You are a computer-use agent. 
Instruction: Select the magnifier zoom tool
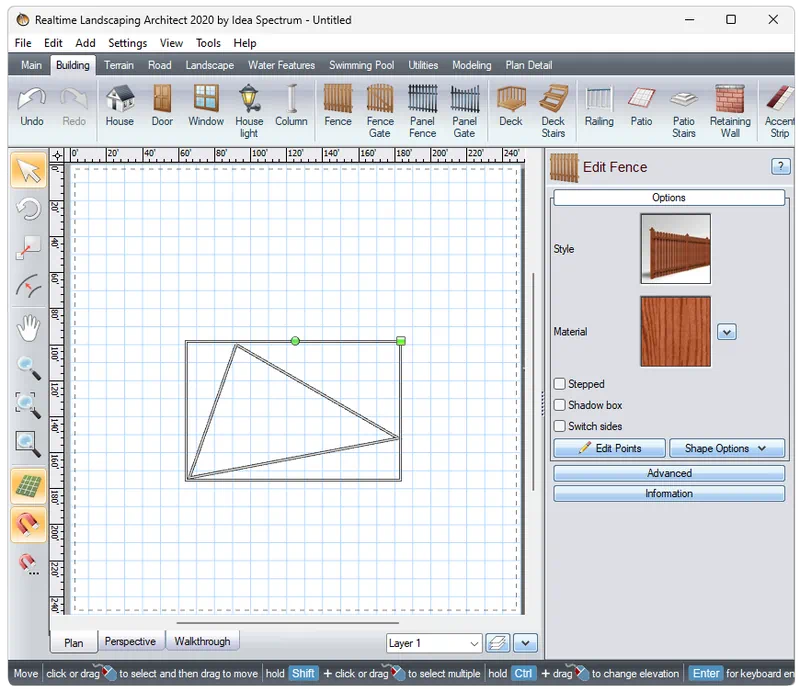point(29,367)
